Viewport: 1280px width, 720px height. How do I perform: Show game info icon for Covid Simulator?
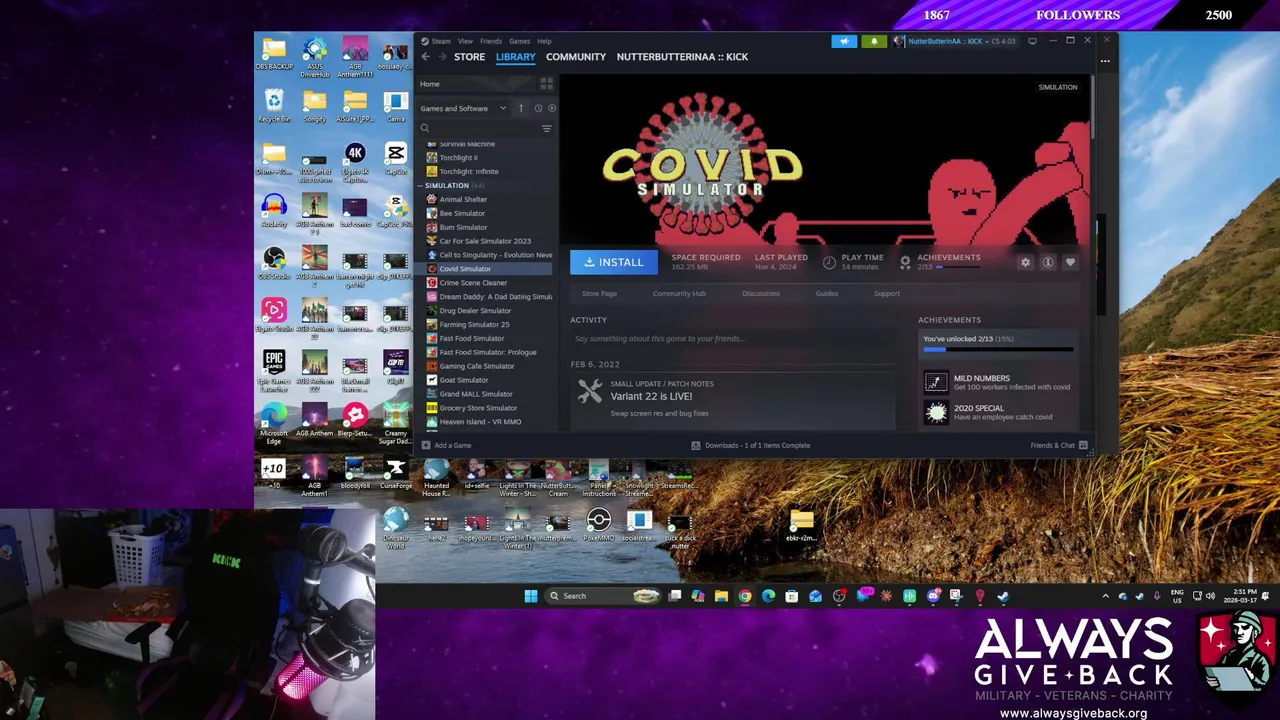point(1047,262)
